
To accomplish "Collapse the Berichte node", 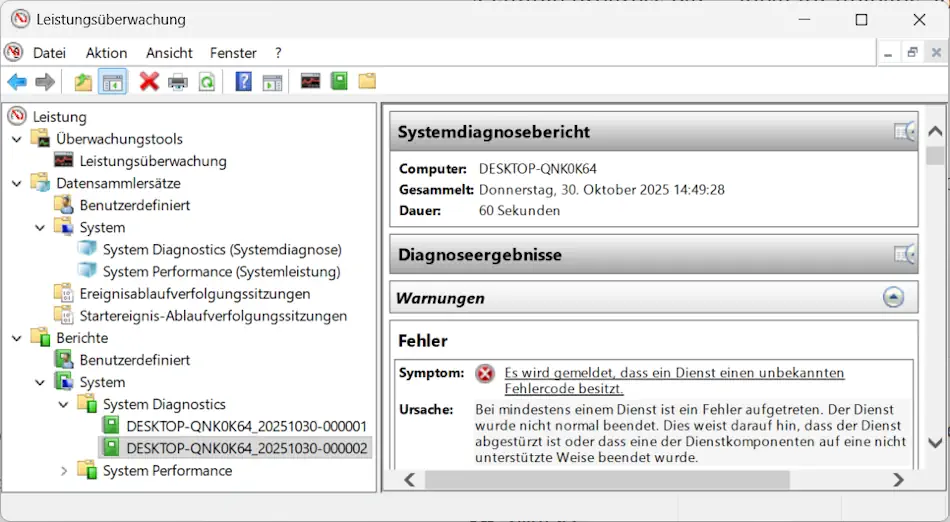I will point(17,338).
